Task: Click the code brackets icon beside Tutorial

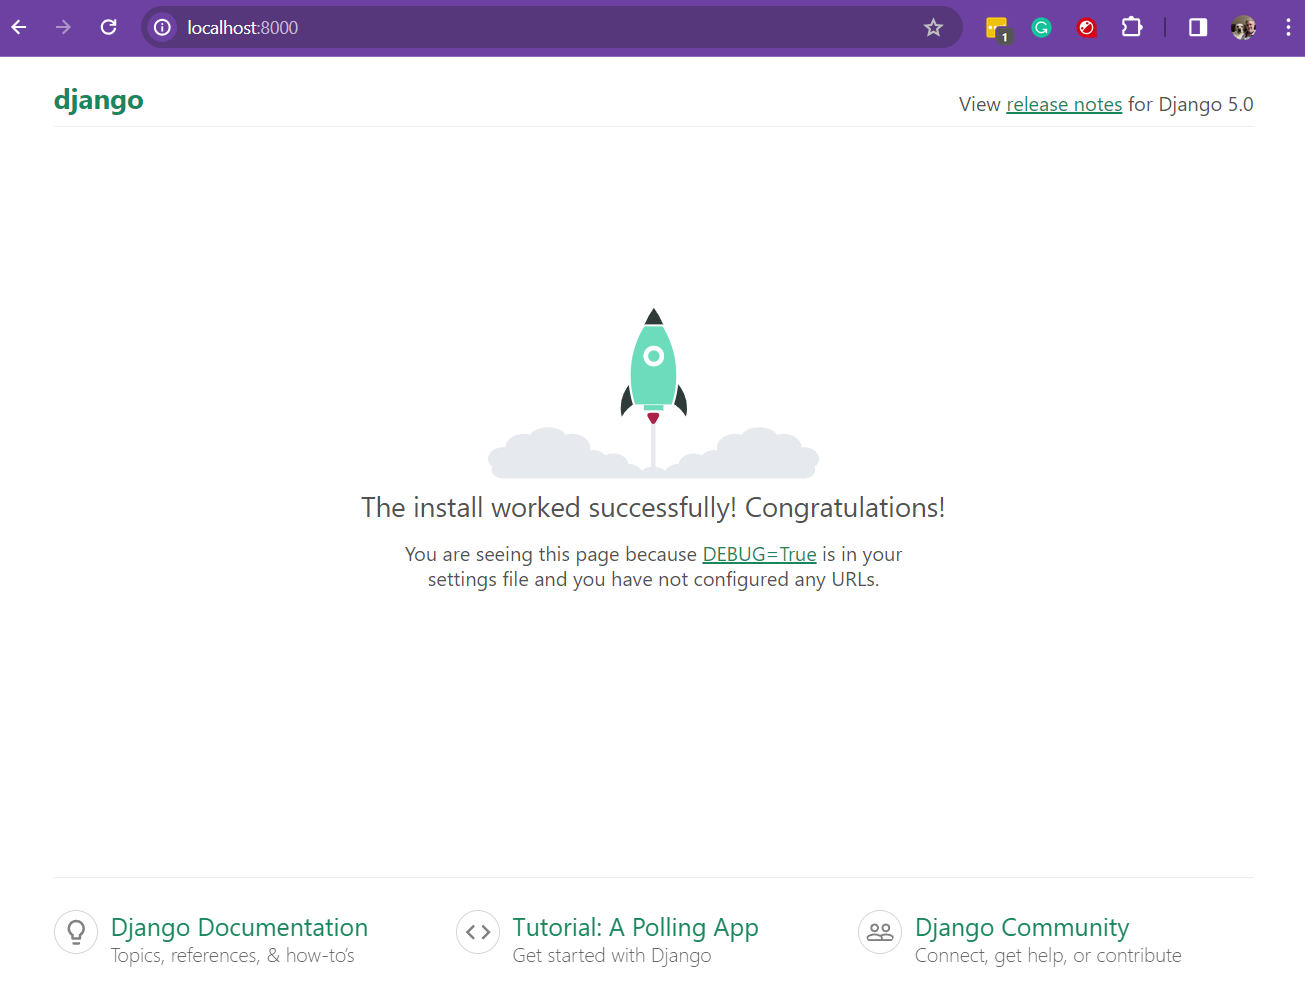Action: (x=478, y=931)
